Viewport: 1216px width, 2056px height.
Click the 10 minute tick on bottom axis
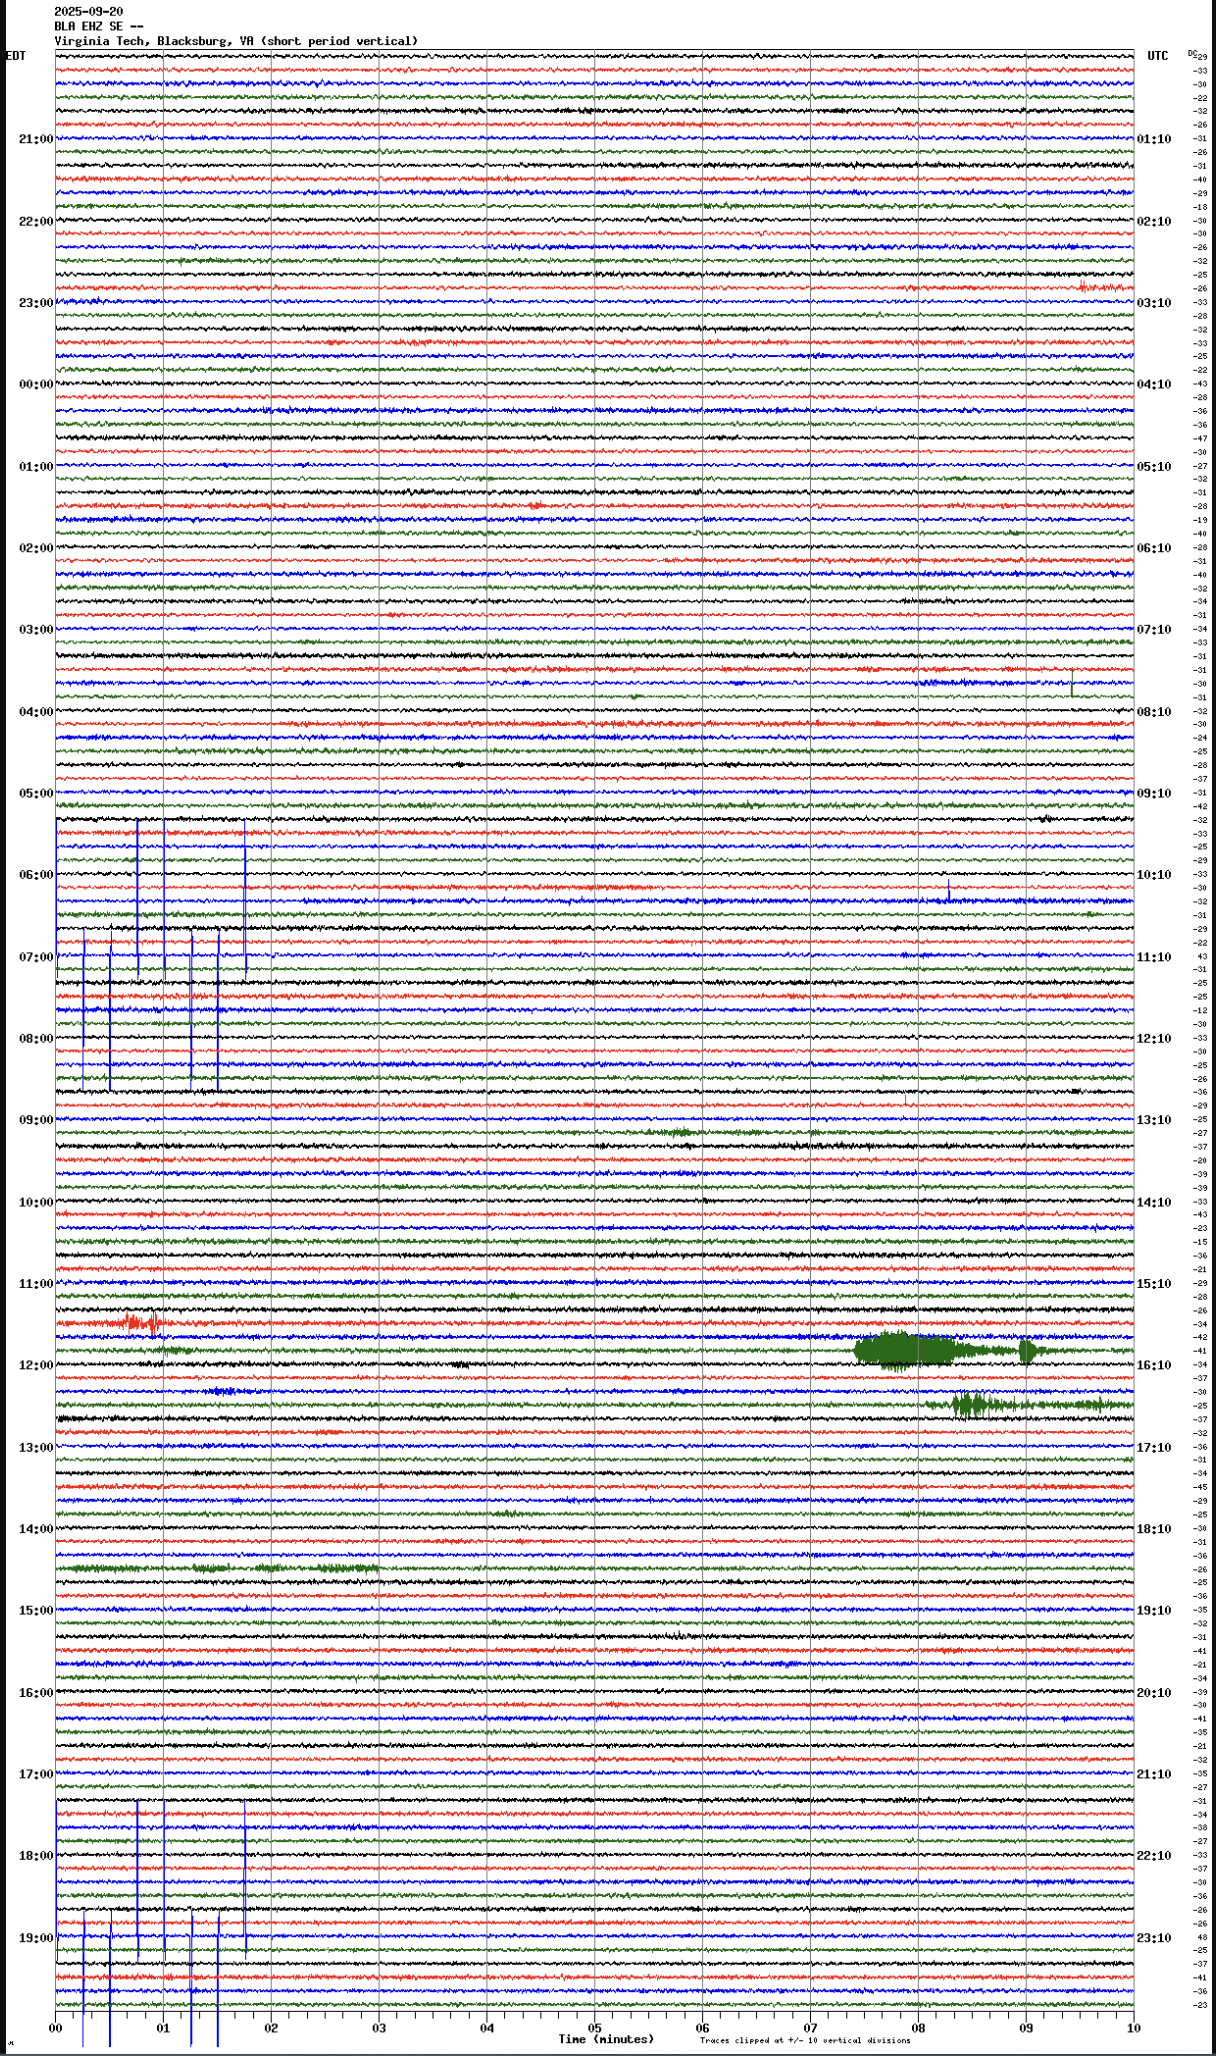pos(1133,2029)
